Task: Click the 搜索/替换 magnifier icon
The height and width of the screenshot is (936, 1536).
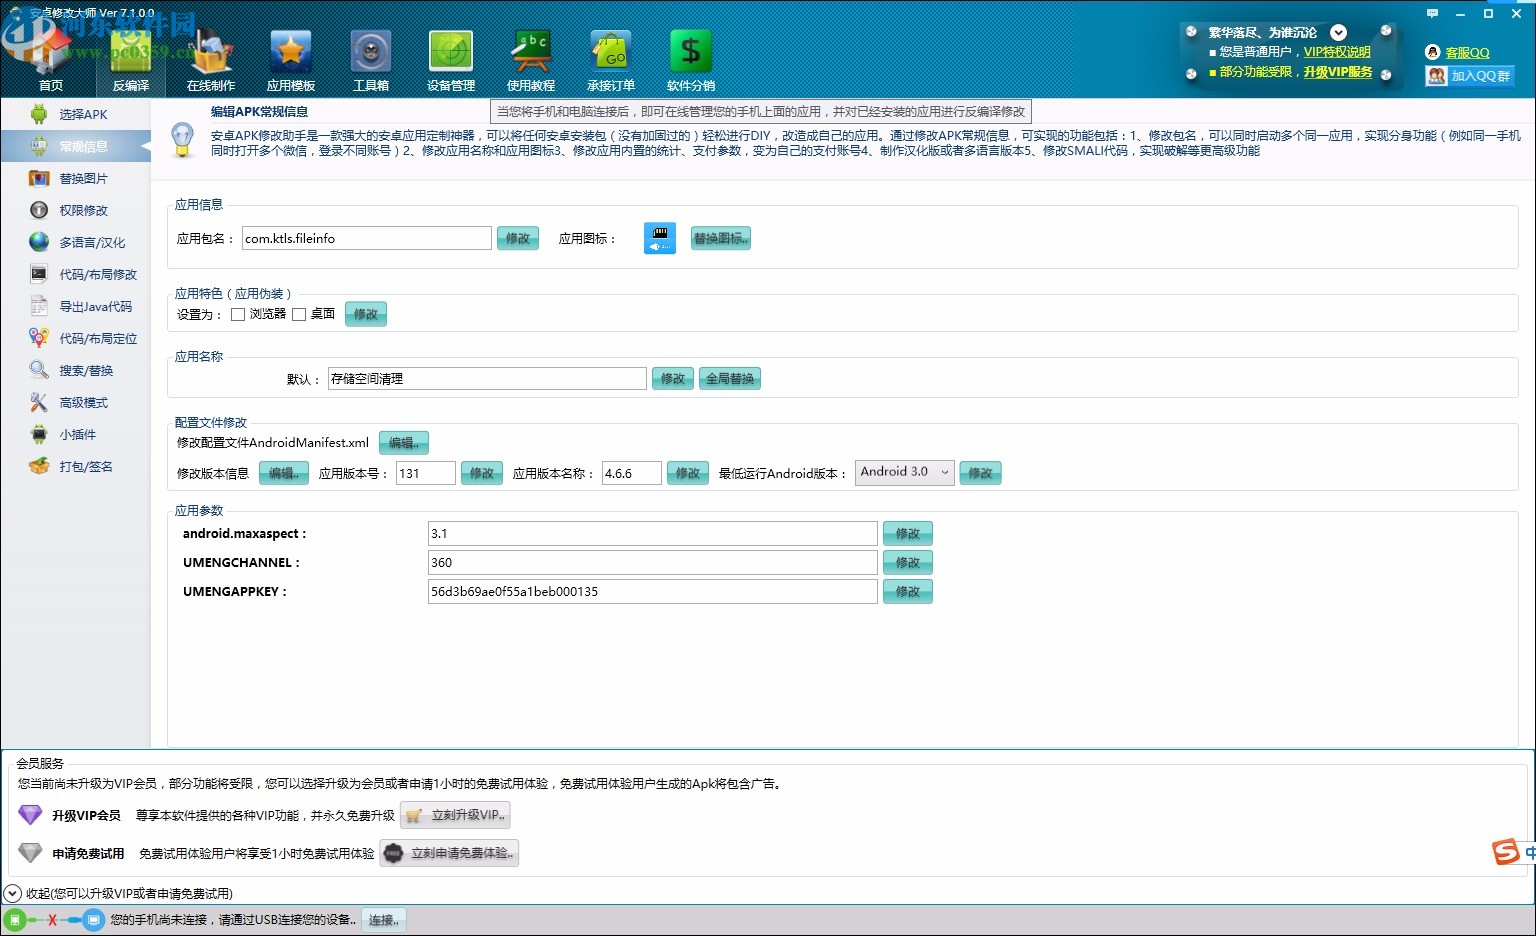Action: [x=39, y=370]
